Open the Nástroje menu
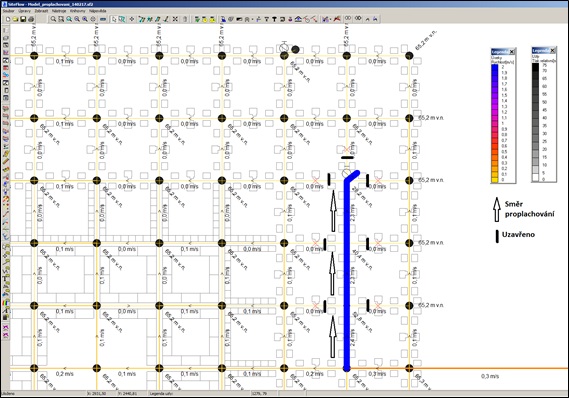 (x=59, y=11)
